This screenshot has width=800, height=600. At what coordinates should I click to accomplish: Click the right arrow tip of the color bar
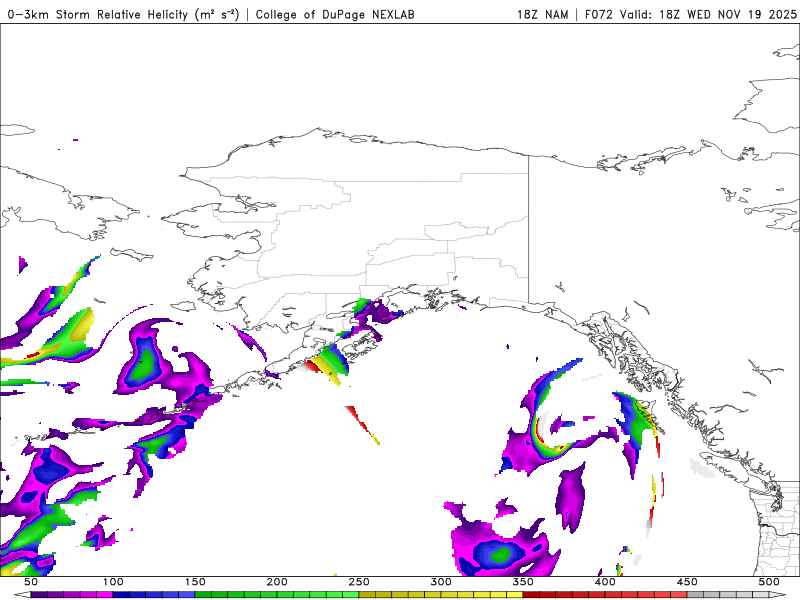778,595
